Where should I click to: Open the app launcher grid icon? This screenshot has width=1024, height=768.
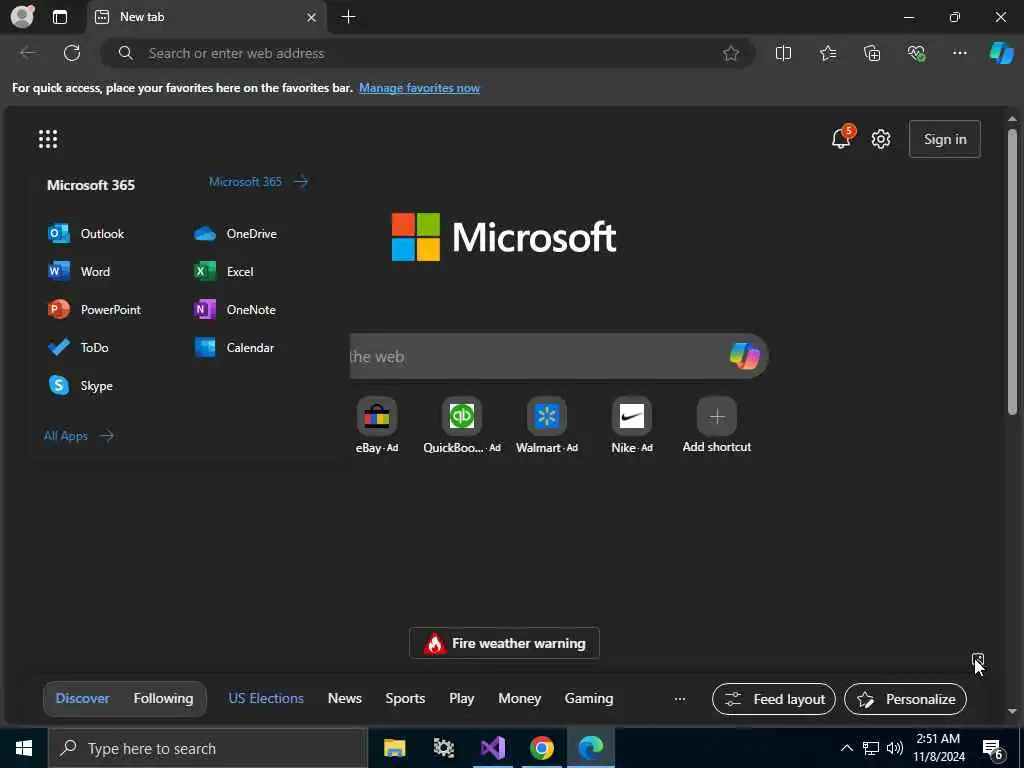point(48,139)
